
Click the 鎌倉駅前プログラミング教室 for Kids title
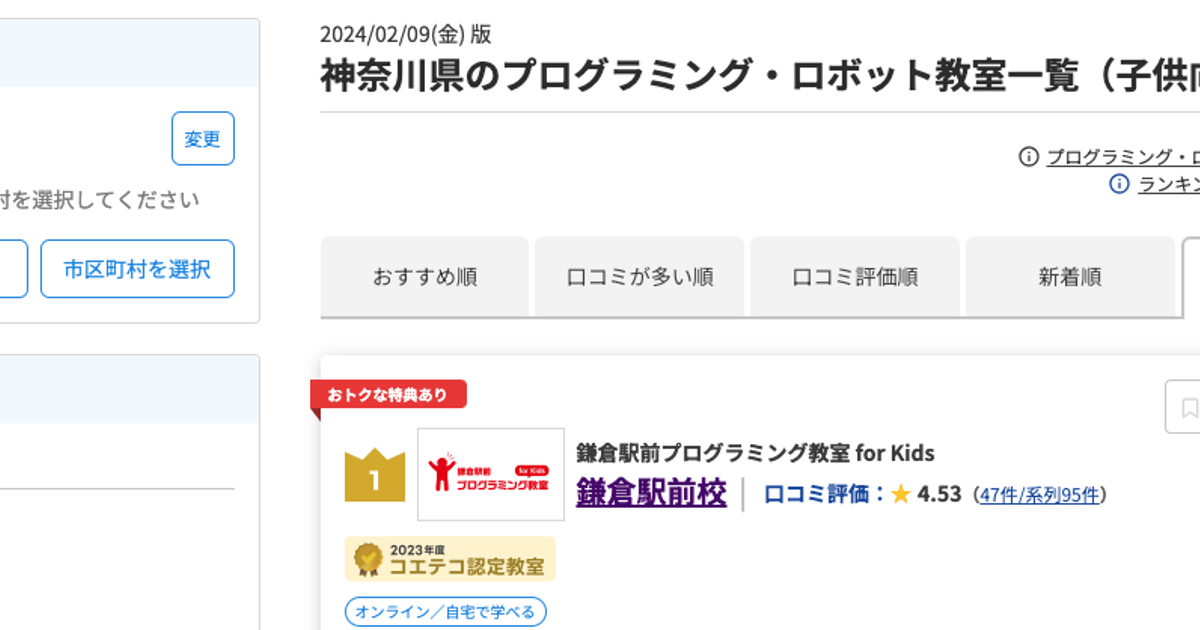coord(755,453)
